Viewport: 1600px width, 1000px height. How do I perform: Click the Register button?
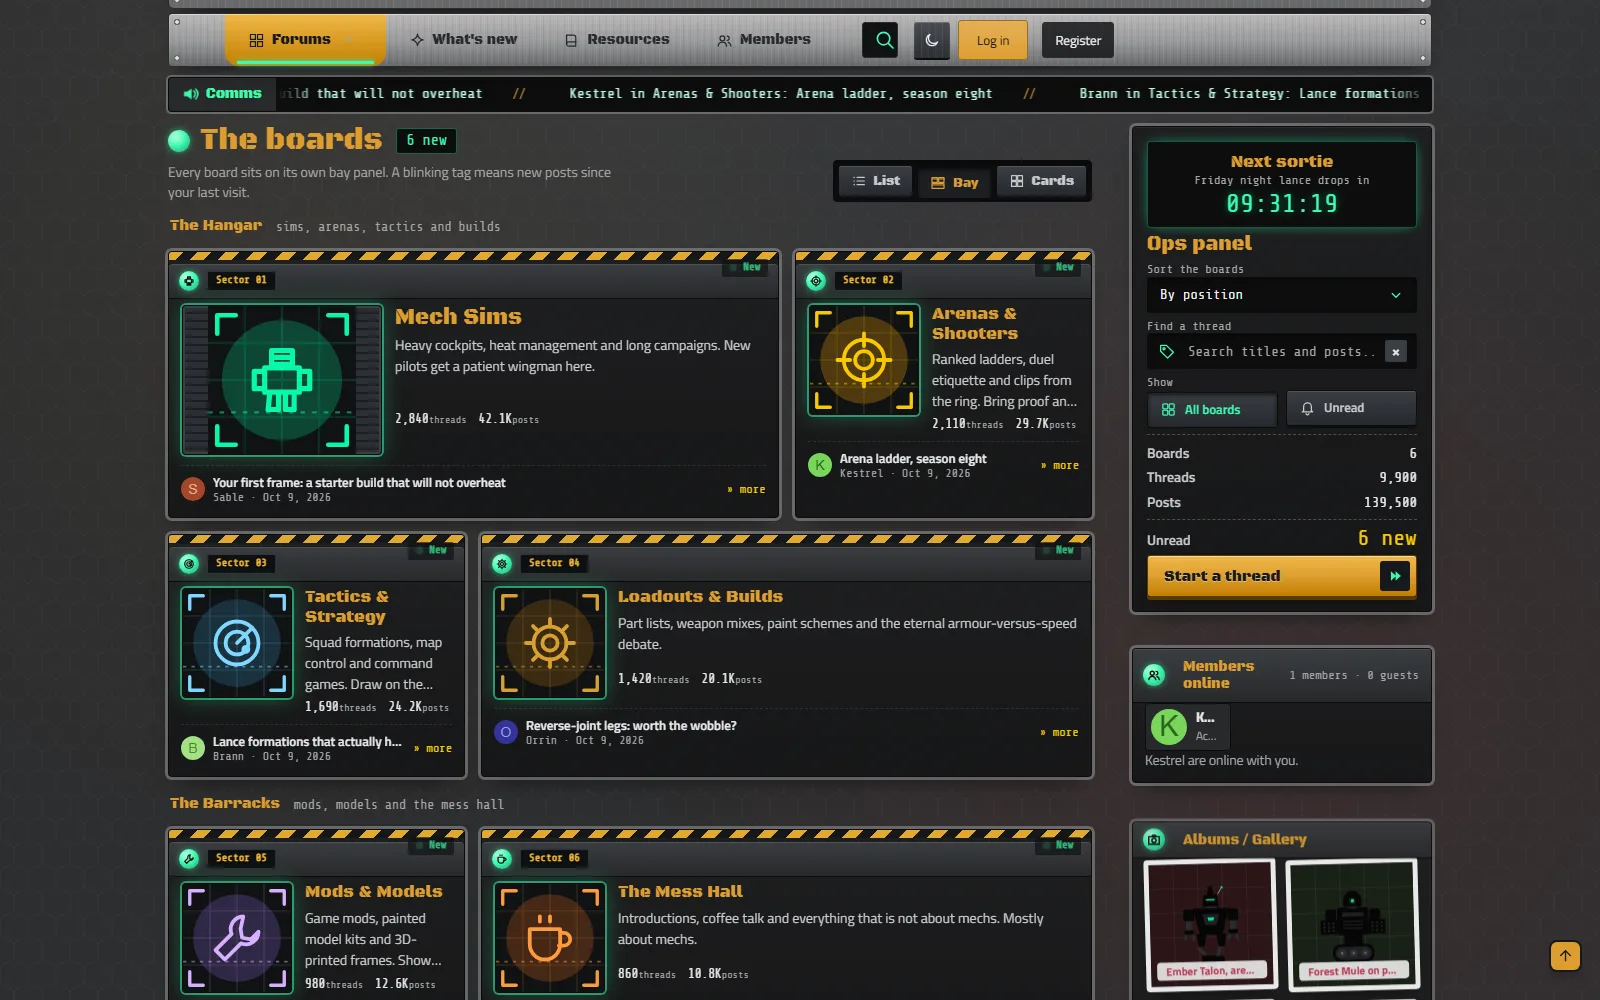pos(1078,41)
